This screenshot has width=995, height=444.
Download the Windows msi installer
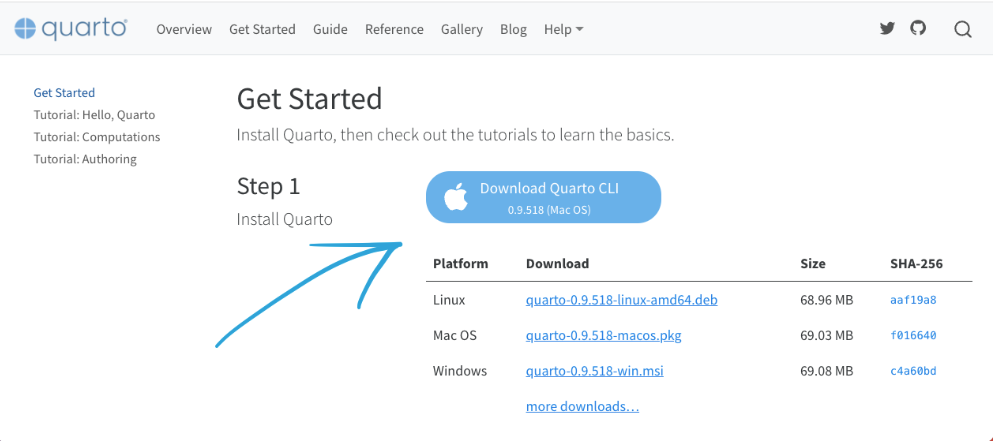point(594,371)
